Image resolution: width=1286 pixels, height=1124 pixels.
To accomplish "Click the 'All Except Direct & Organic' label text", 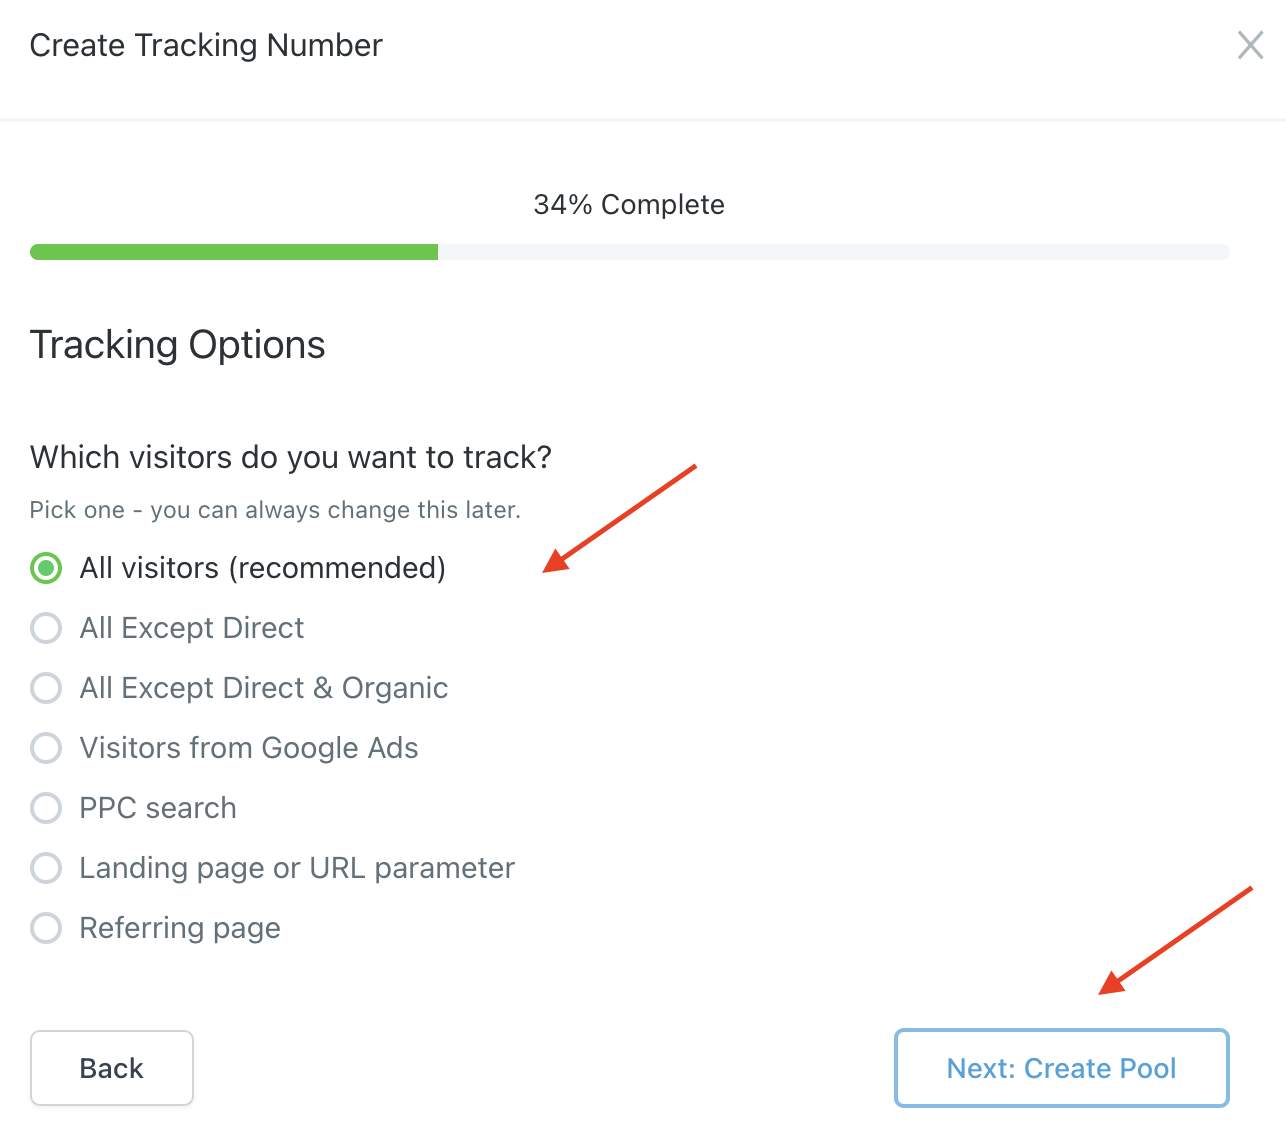I will coord(264,688).
